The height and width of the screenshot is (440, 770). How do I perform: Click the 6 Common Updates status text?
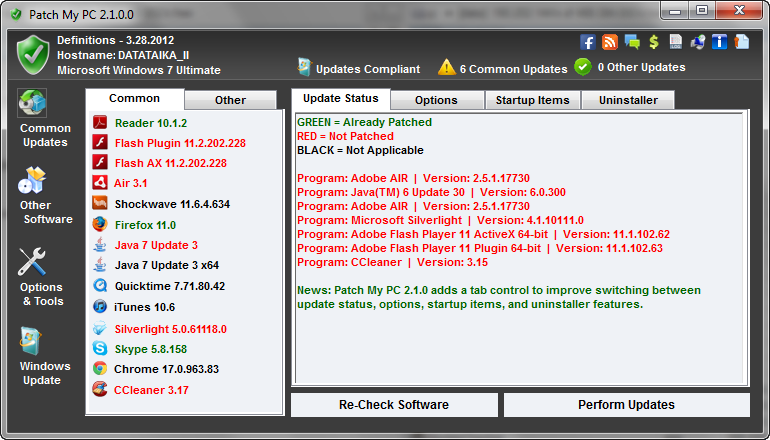pyautogui.click(x=514, y=69)
